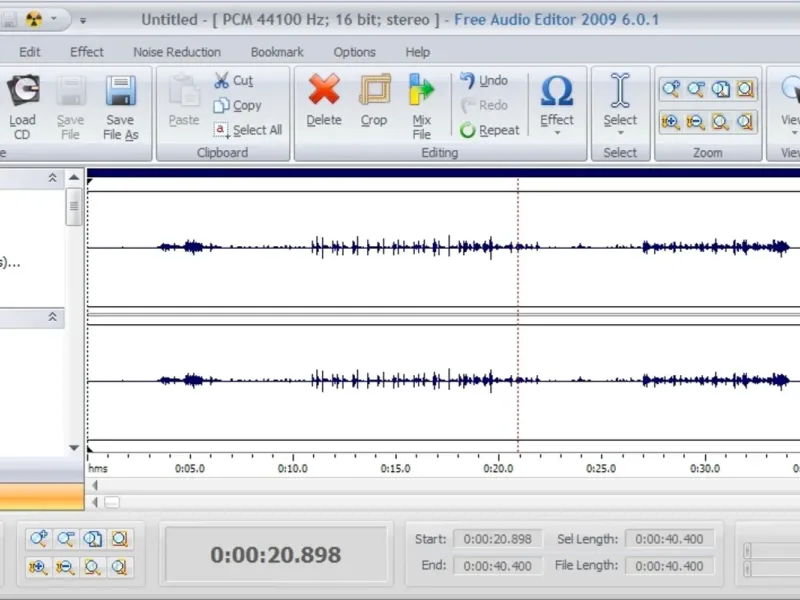Click bottom panel zoom-to-selection page icon
800x600 pixels.
point(93,539)
